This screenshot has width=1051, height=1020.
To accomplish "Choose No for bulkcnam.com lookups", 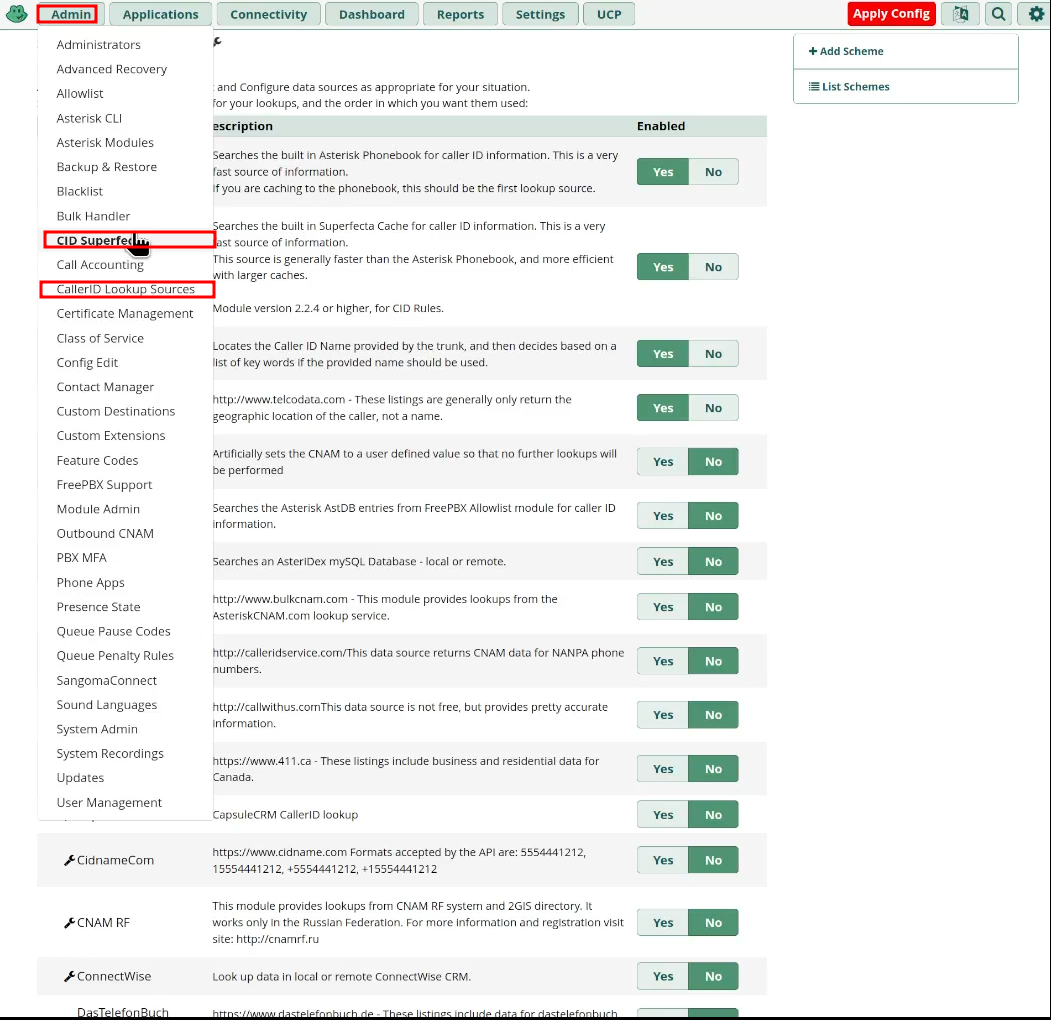I will tap(713, 607).
